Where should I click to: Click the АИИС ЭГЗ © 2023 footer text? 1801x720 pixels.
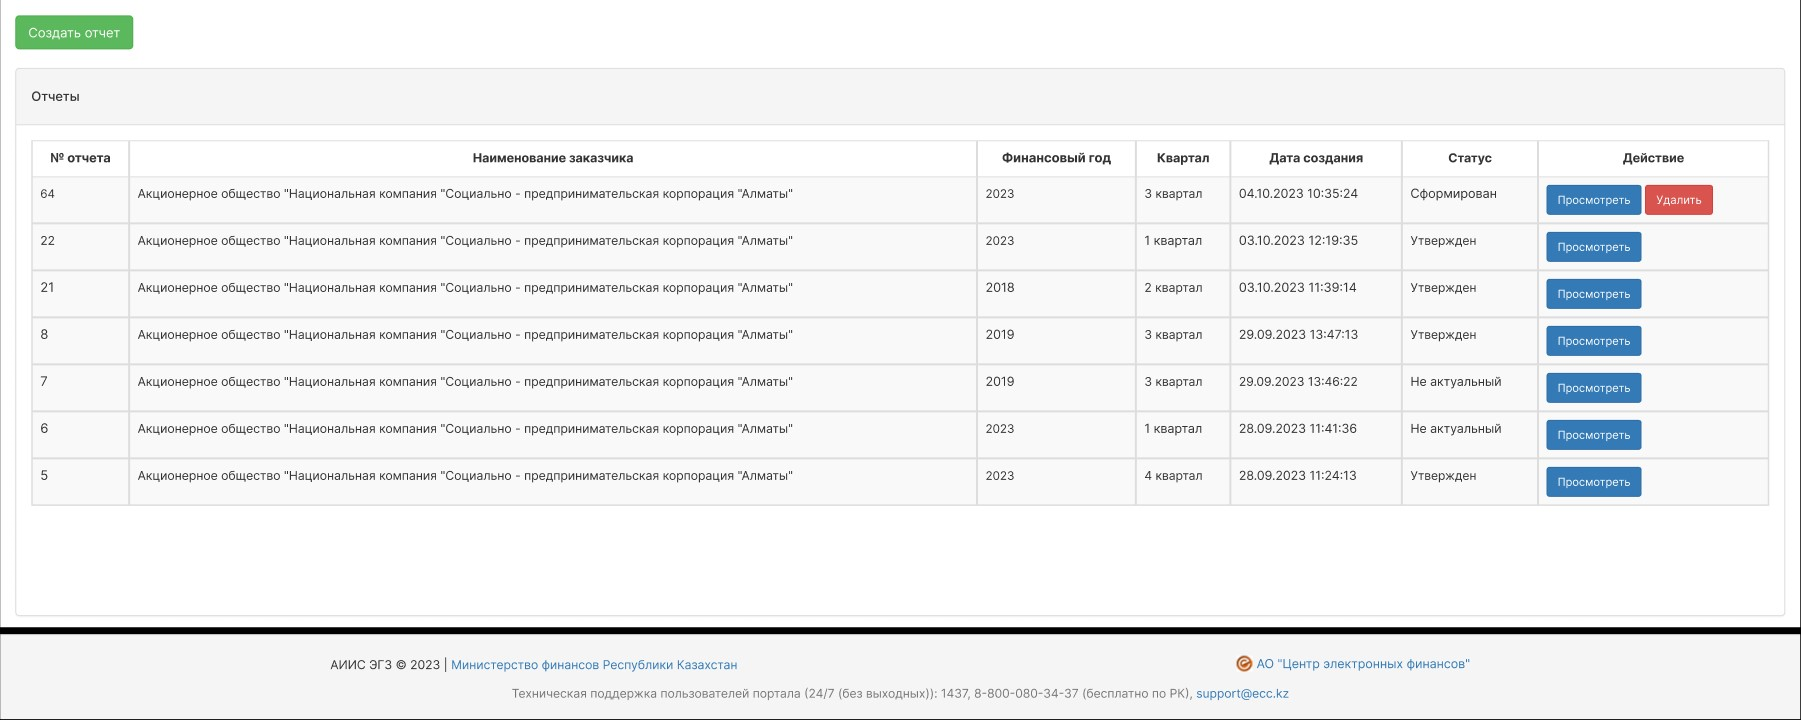coord(385,665)
